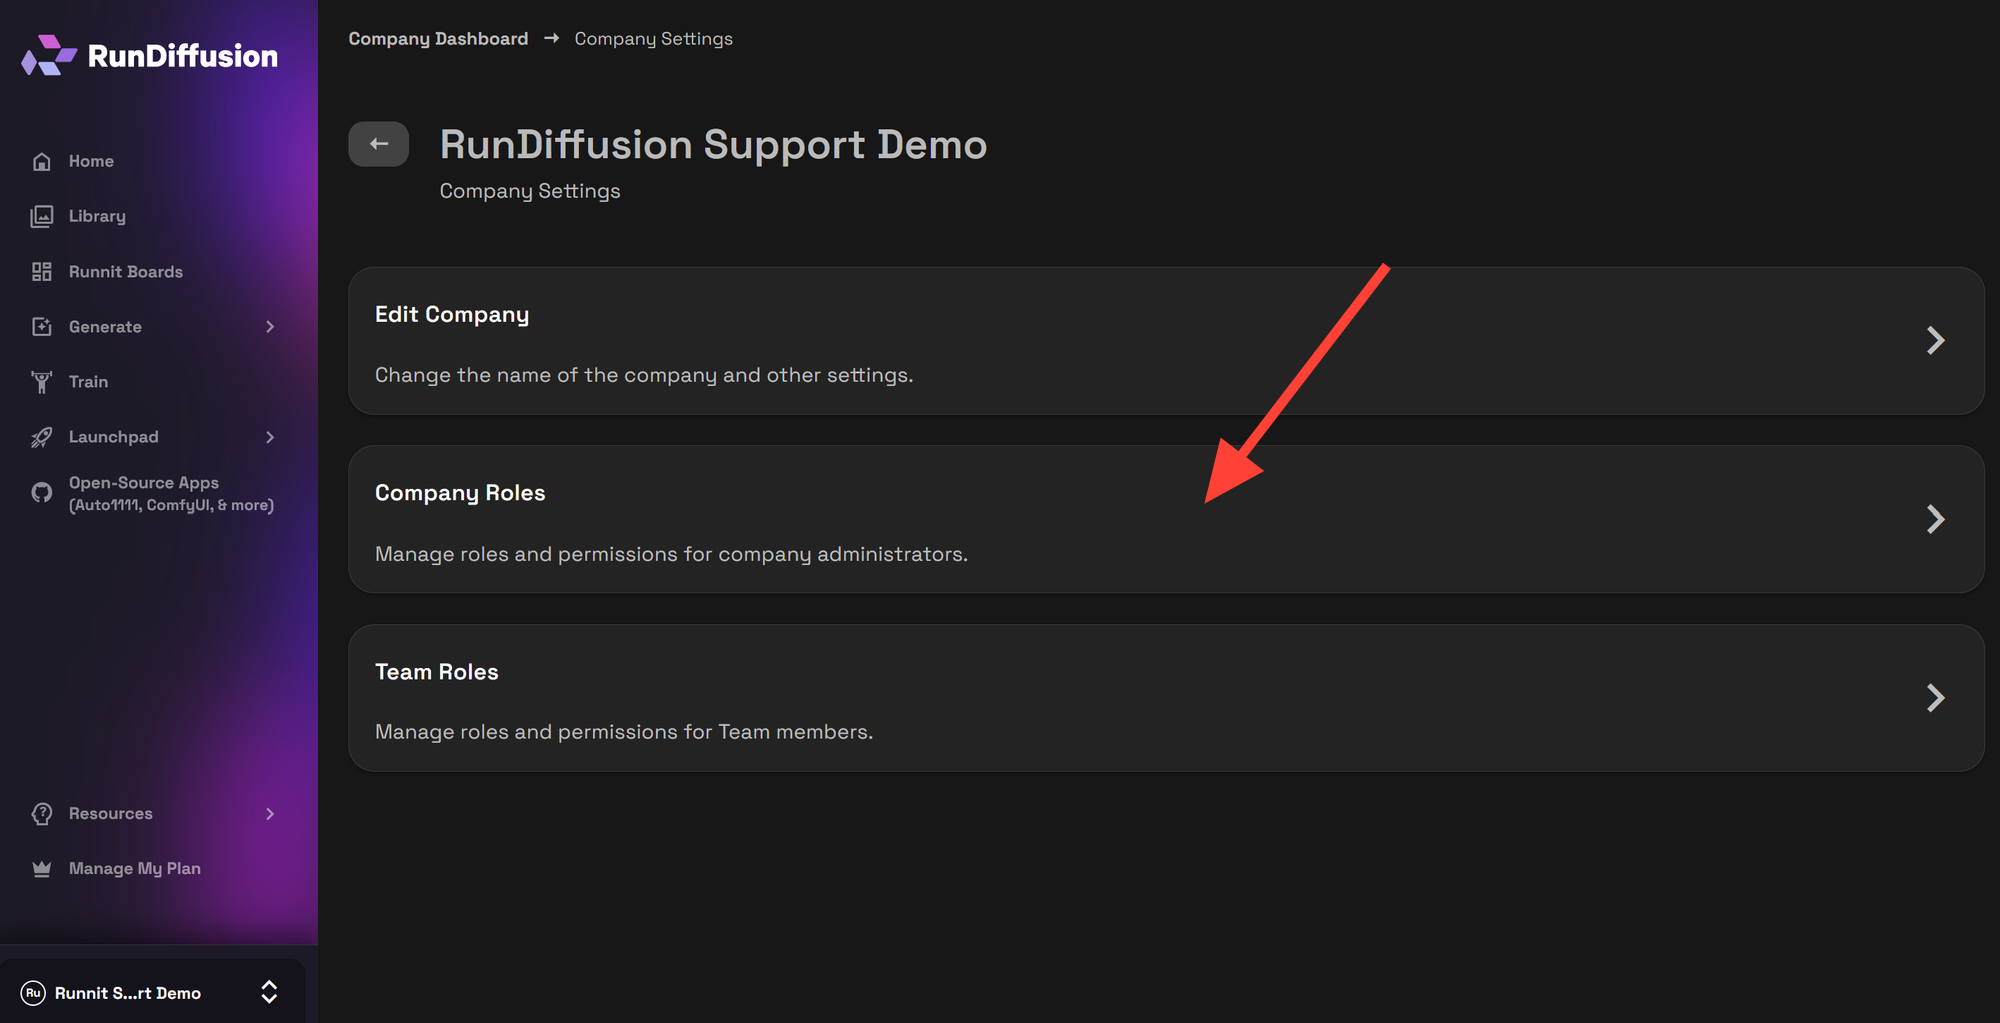Expand the Resources sidebar menu
The width and height of the screenshot is (2000, 1023).
point(269,813)
